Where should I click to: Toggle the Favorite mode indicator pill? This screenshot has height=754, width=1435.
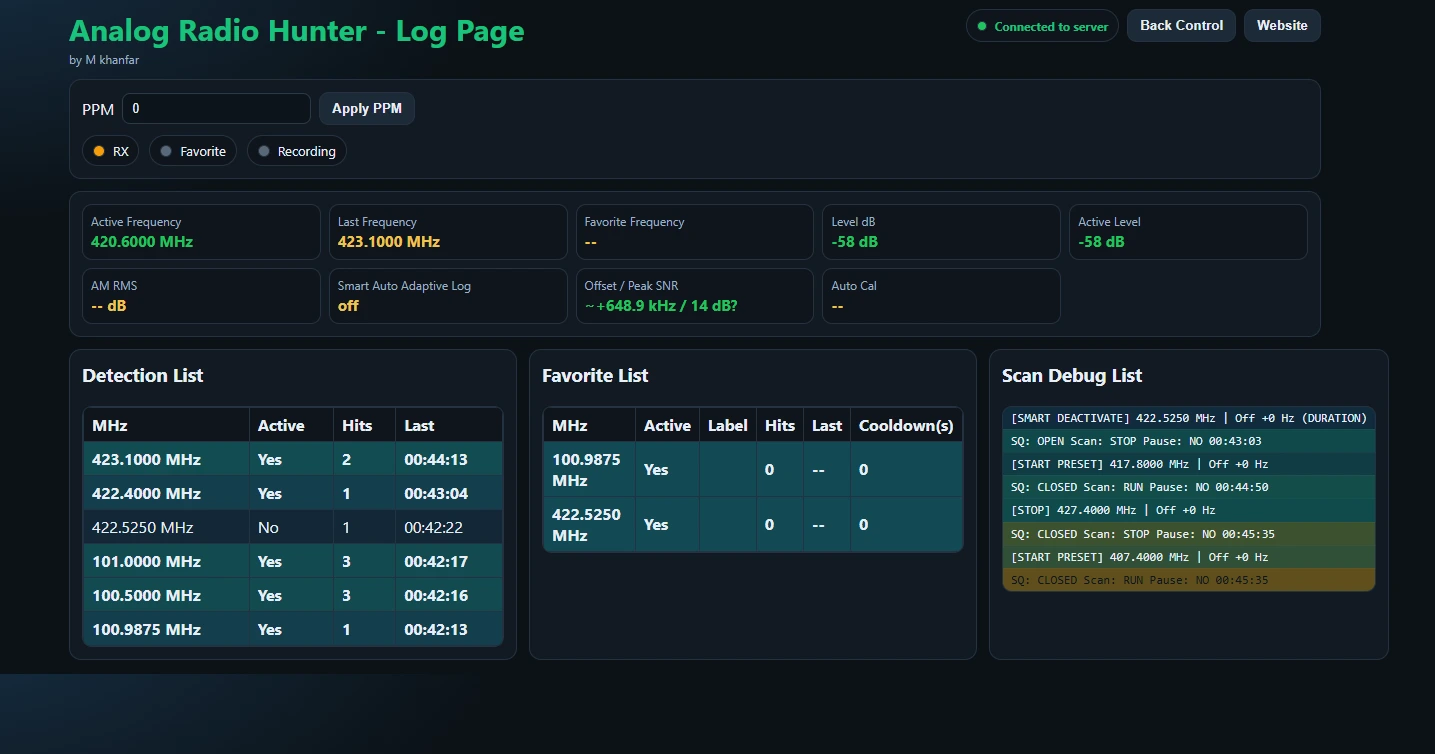click(192, 151)
